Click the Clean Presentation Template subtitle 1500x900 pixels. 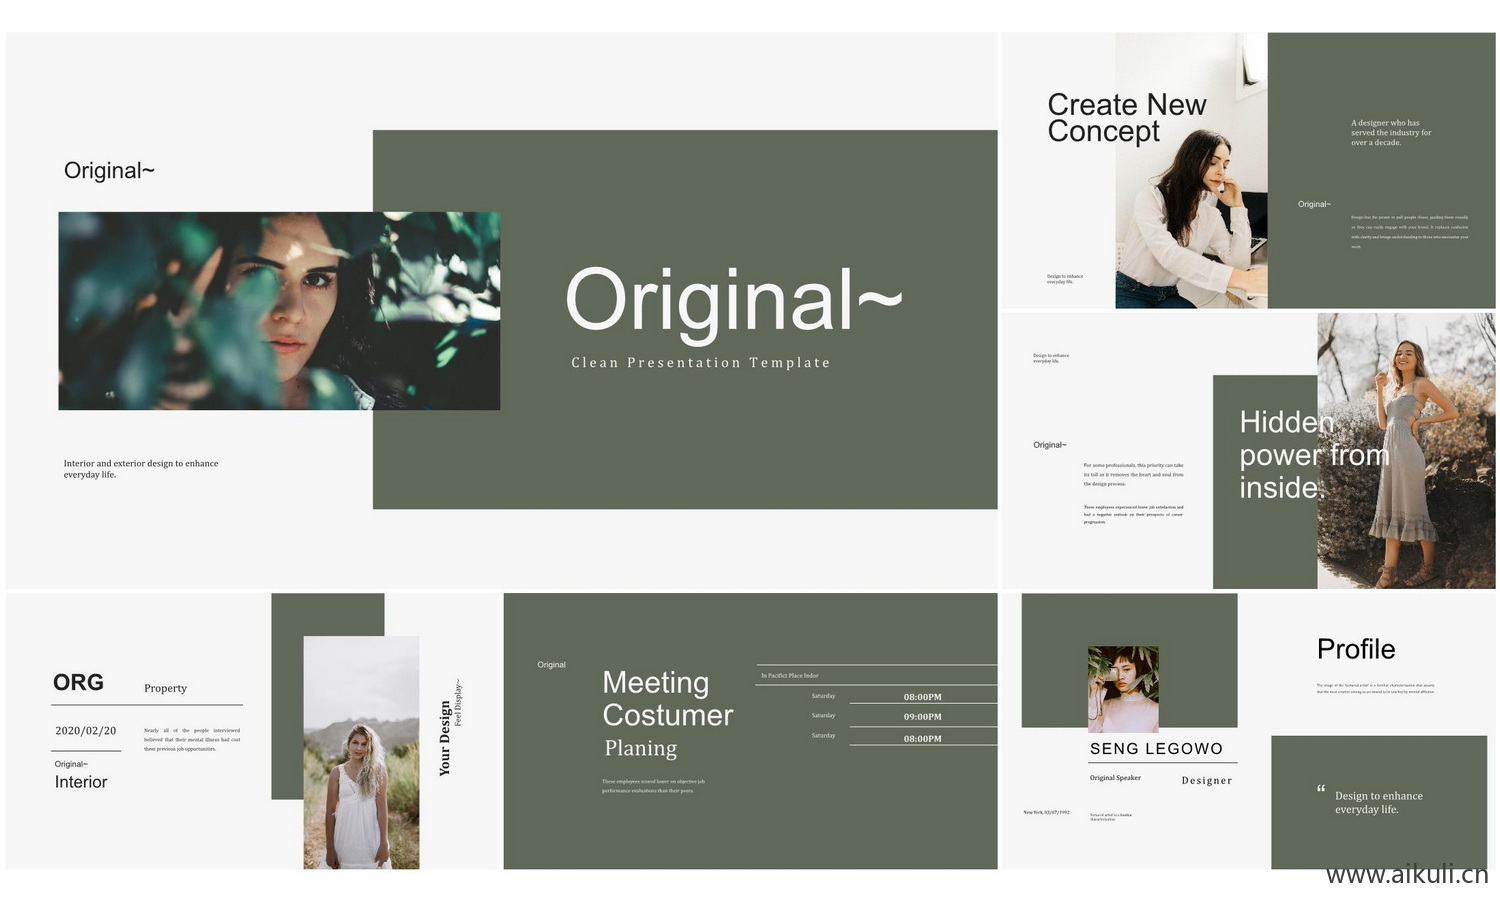(x=700, y=363)
